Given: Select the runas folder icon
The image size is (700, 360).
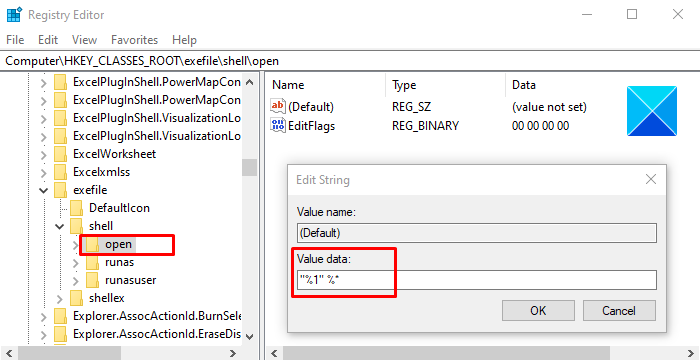Looking at the screenshot, I should tap(92, 262).
